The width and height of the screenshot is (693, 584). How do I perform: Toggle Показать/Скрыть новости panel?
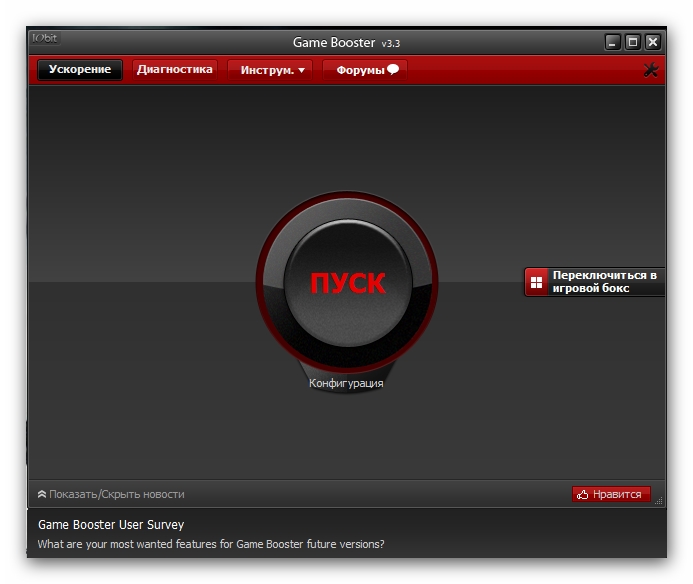tap(111, 494)
